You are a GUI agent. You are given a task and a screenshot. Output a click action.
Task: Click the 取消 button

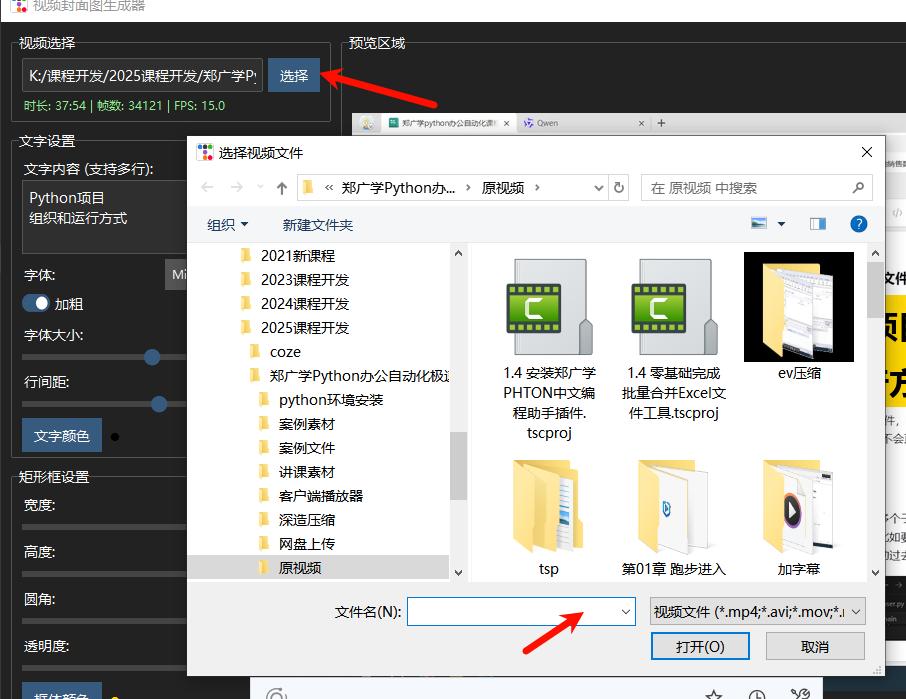coord(814,646)
